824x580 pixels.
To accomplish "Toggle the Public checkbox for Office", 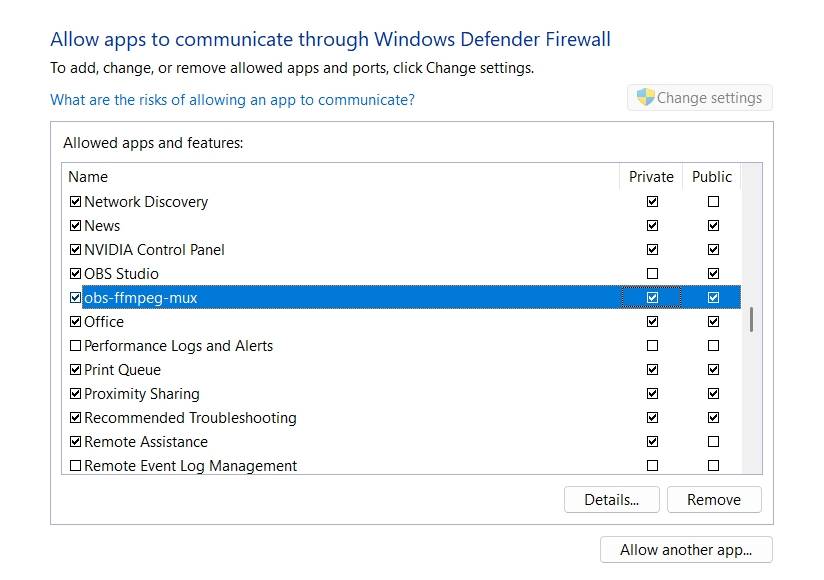I will point(713,321).
